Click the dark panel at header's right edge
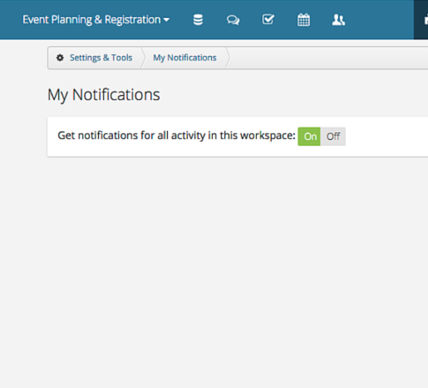Viewport: 428px width, 388px height. click(421, 20)
